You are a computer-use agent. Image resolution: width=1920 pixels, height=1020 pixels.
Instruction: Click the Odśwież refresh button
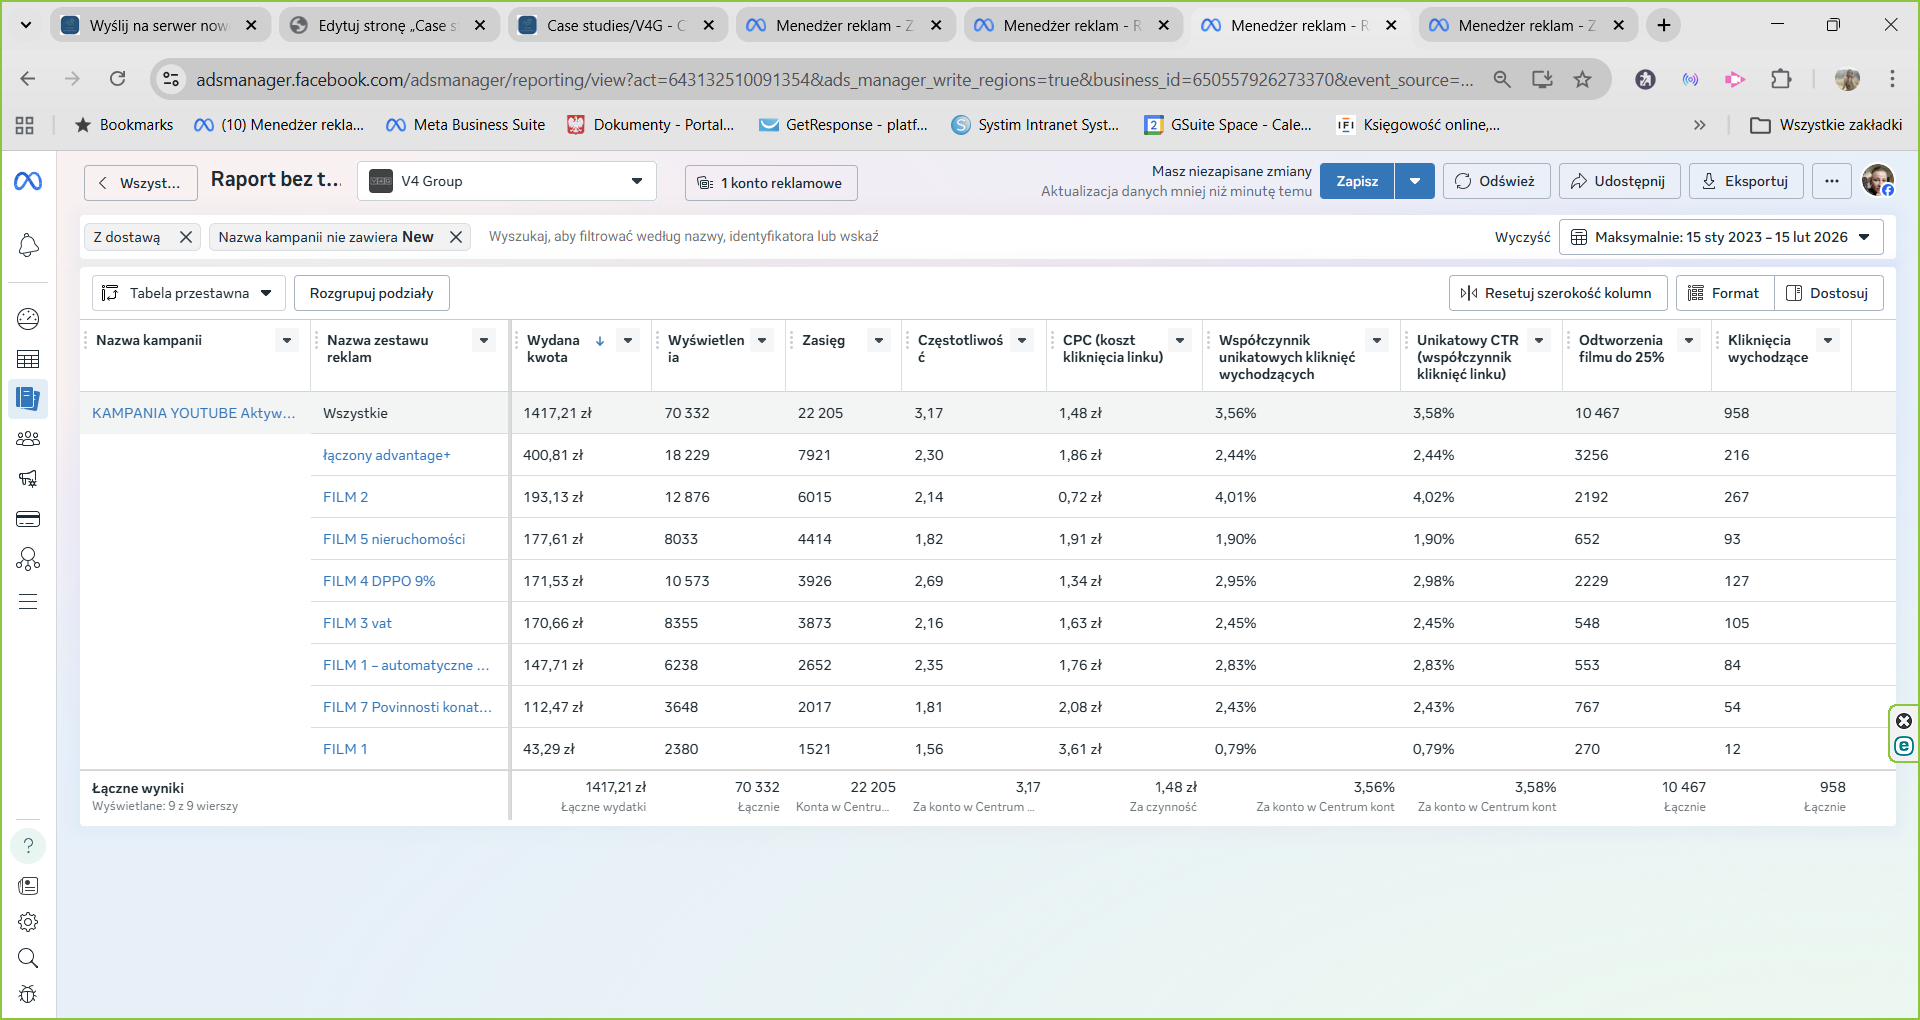(x=1496, y=181)
